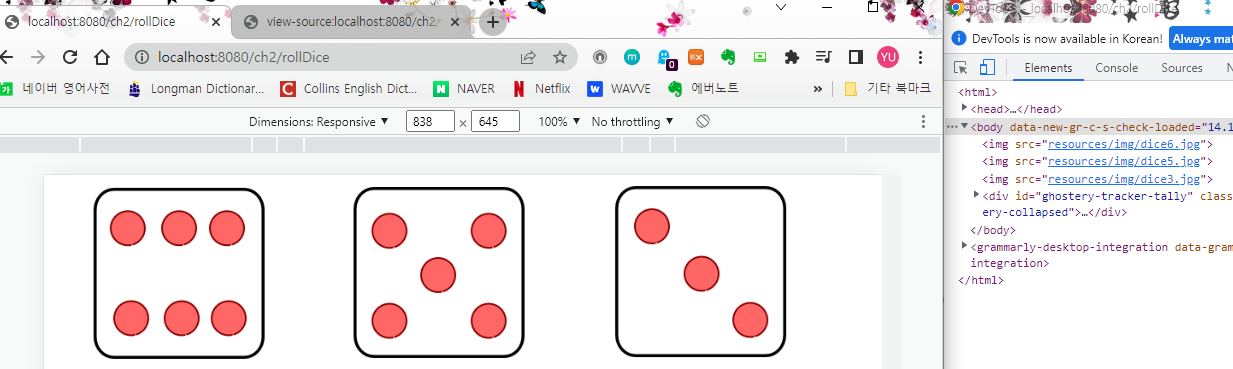Open the Elements tab in DevTools
Image resolution: width=1233 pixels, height=369 pixels.
[1047, 68]
